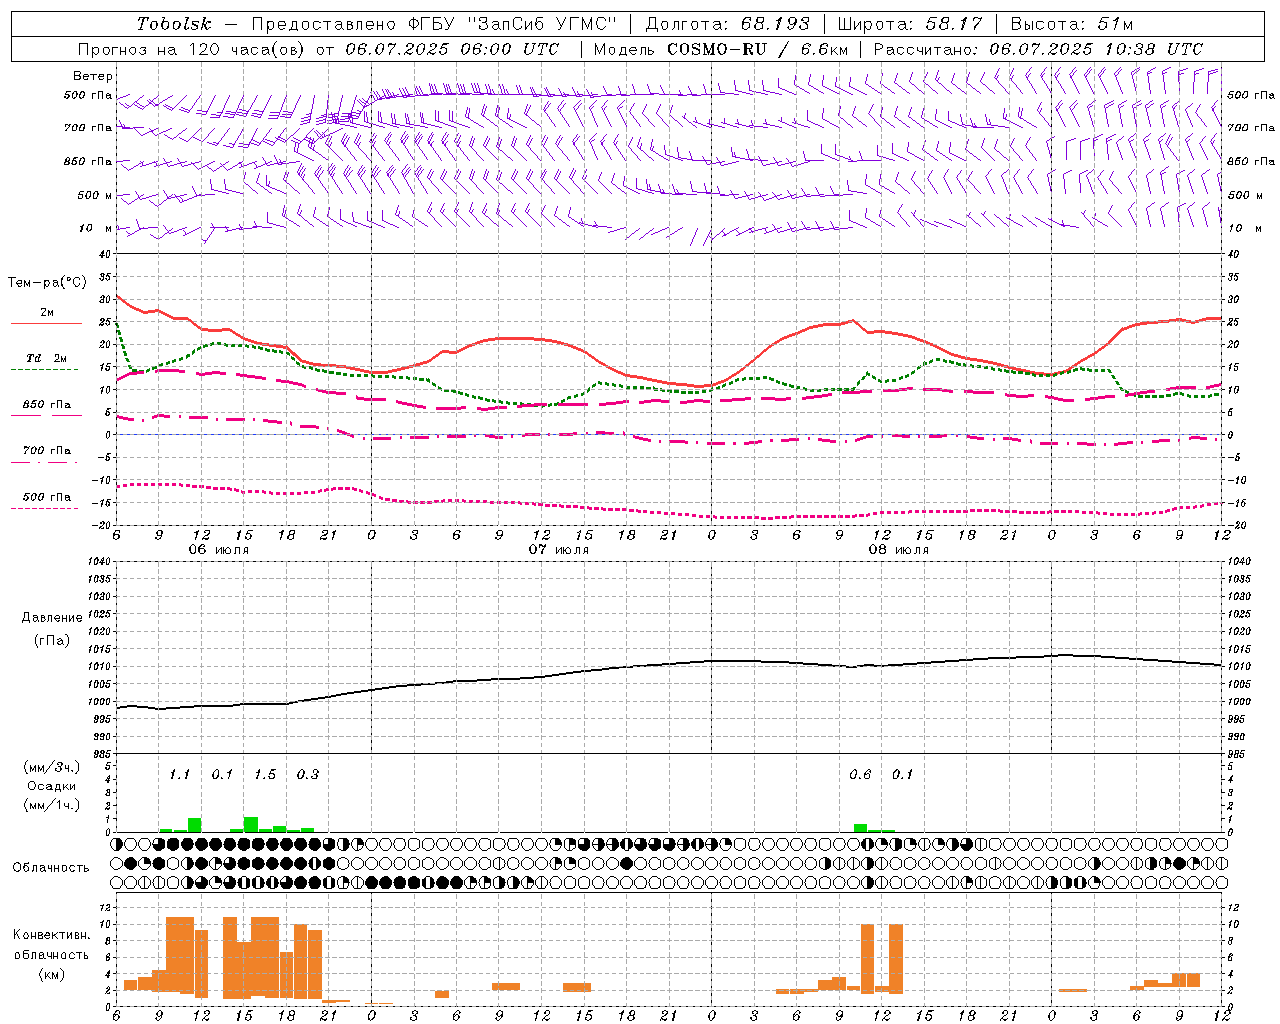This screenshot has height=1024, width=1280.
Task: Click the 06 июля date label
Action: point(219,550)
